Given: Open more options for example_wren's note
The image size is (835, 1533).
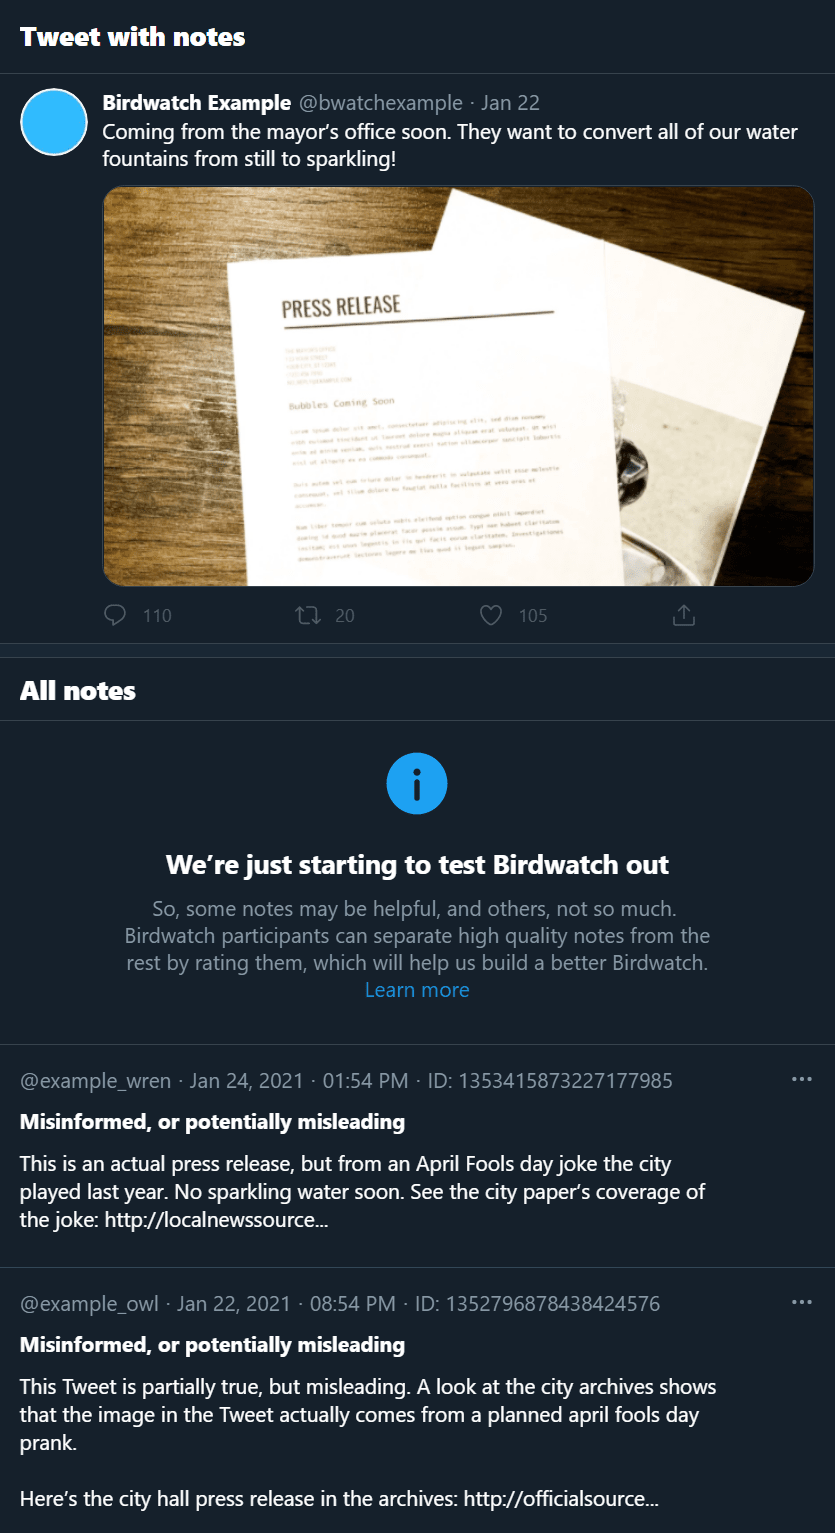Looking at the screenshot, I should tap(801, 1080).
